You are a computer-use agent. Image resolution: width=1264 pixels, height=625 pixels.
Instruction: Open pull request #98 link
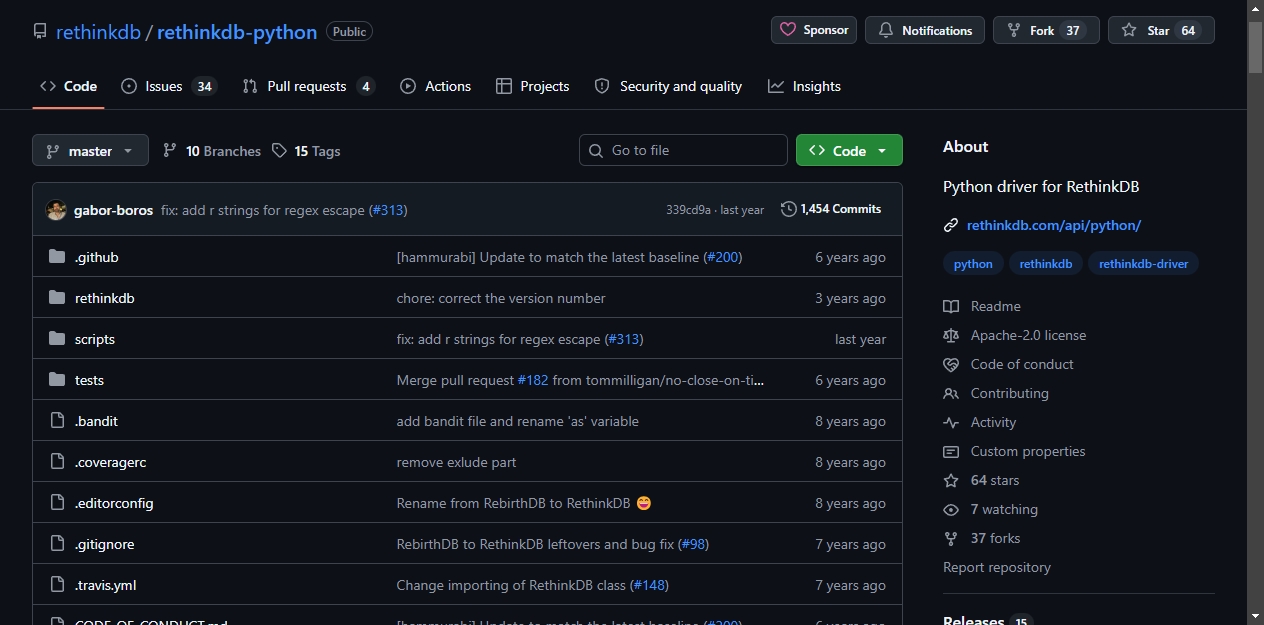coord(694,544)
